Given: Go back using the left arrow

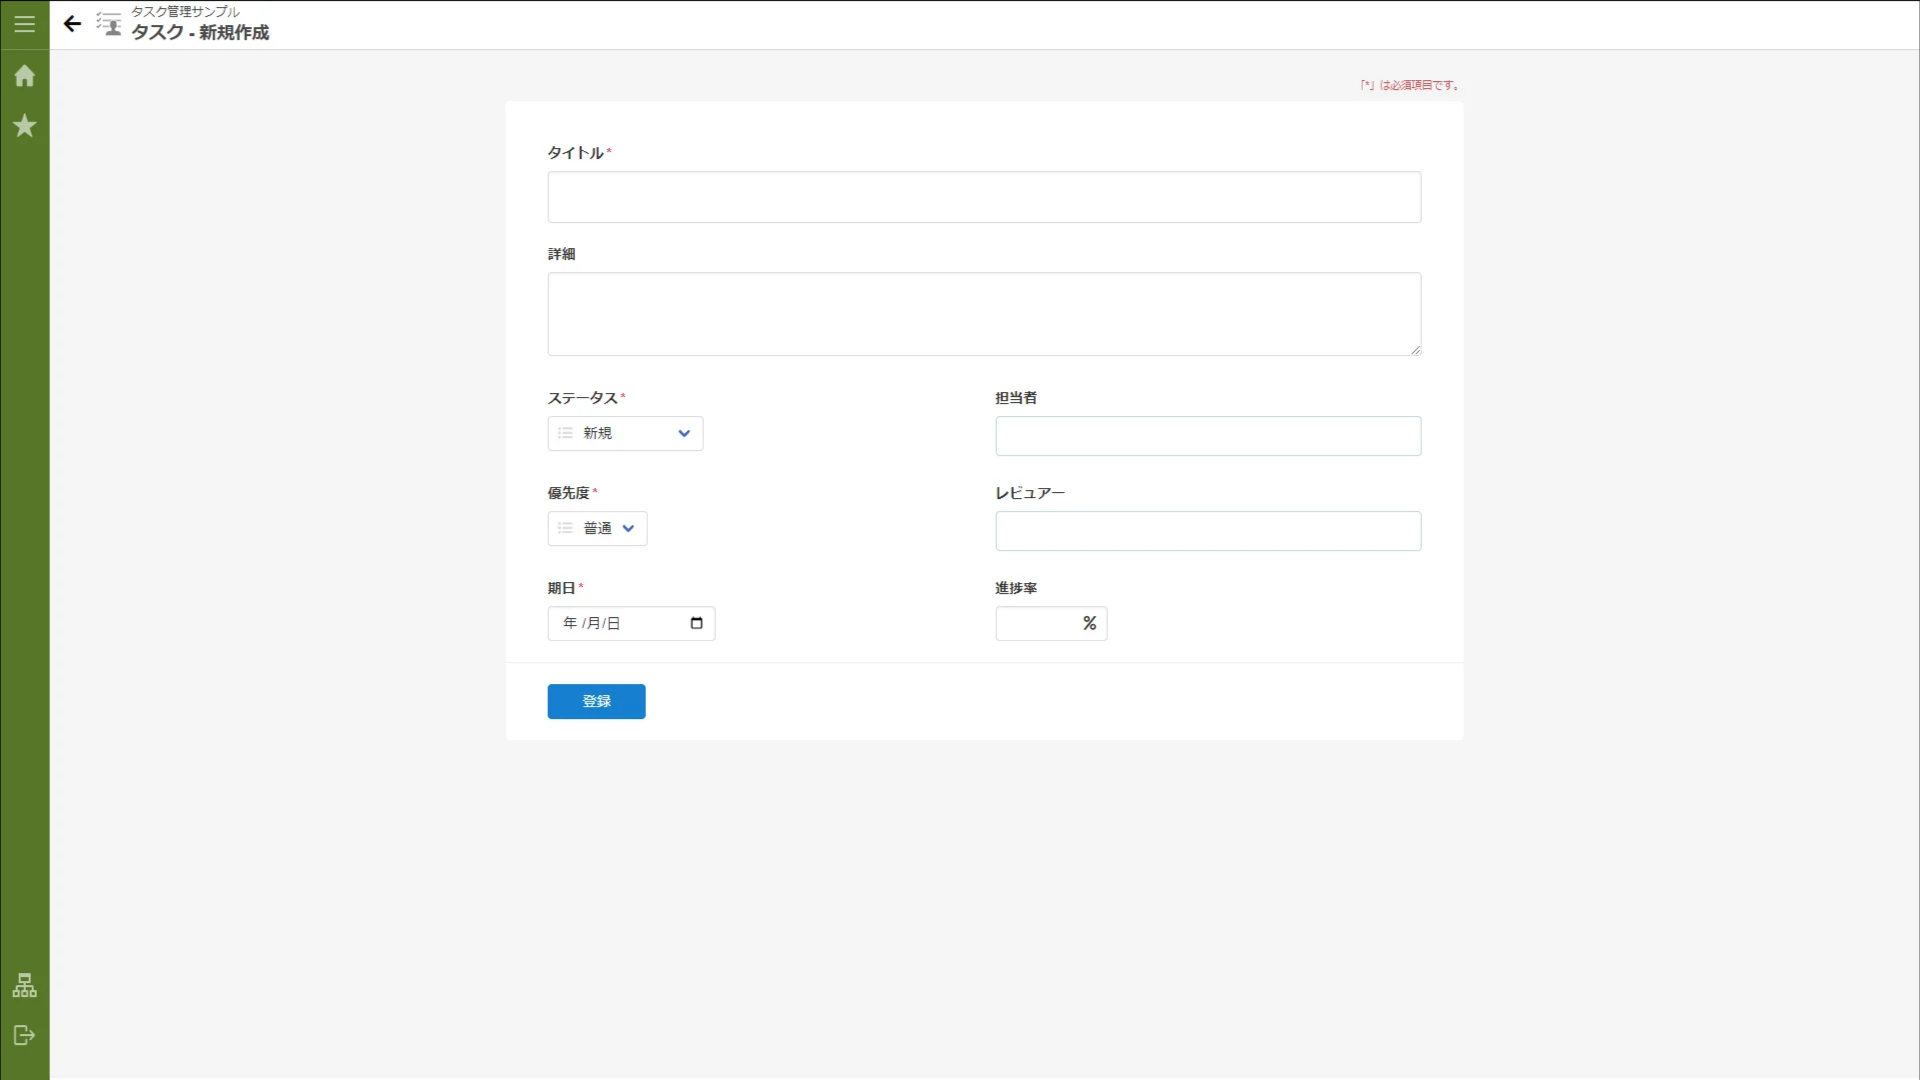Looking at the screenshot, I should coord(72,24).
